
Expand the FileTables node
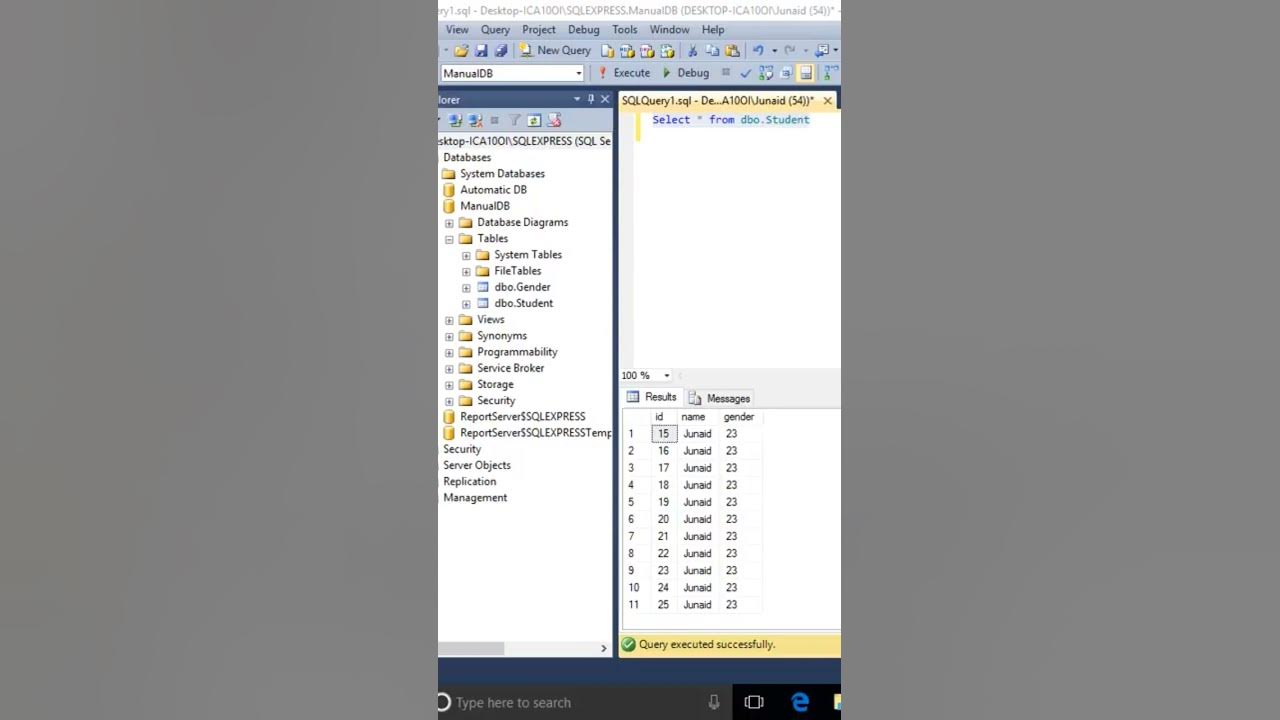pos(466,271)
